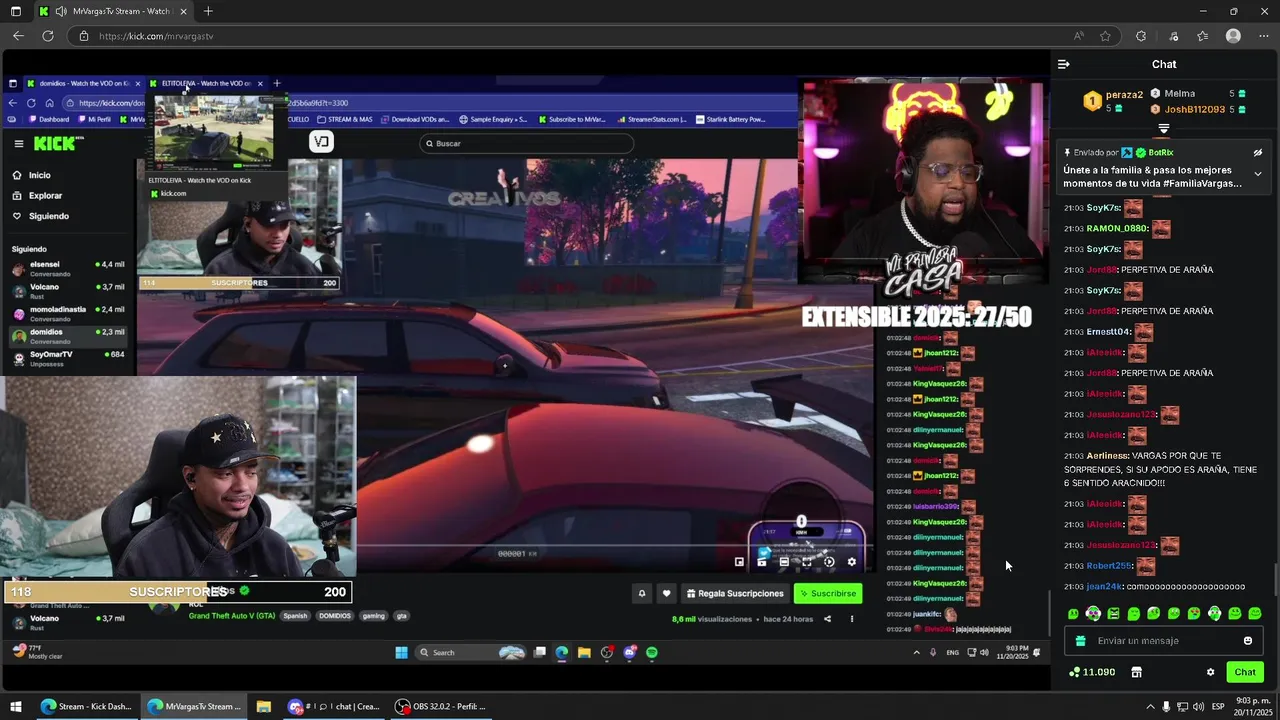Send message with Chat button
The width and height of the screenshot is (1280, 720).
[x=1245, y=672]
